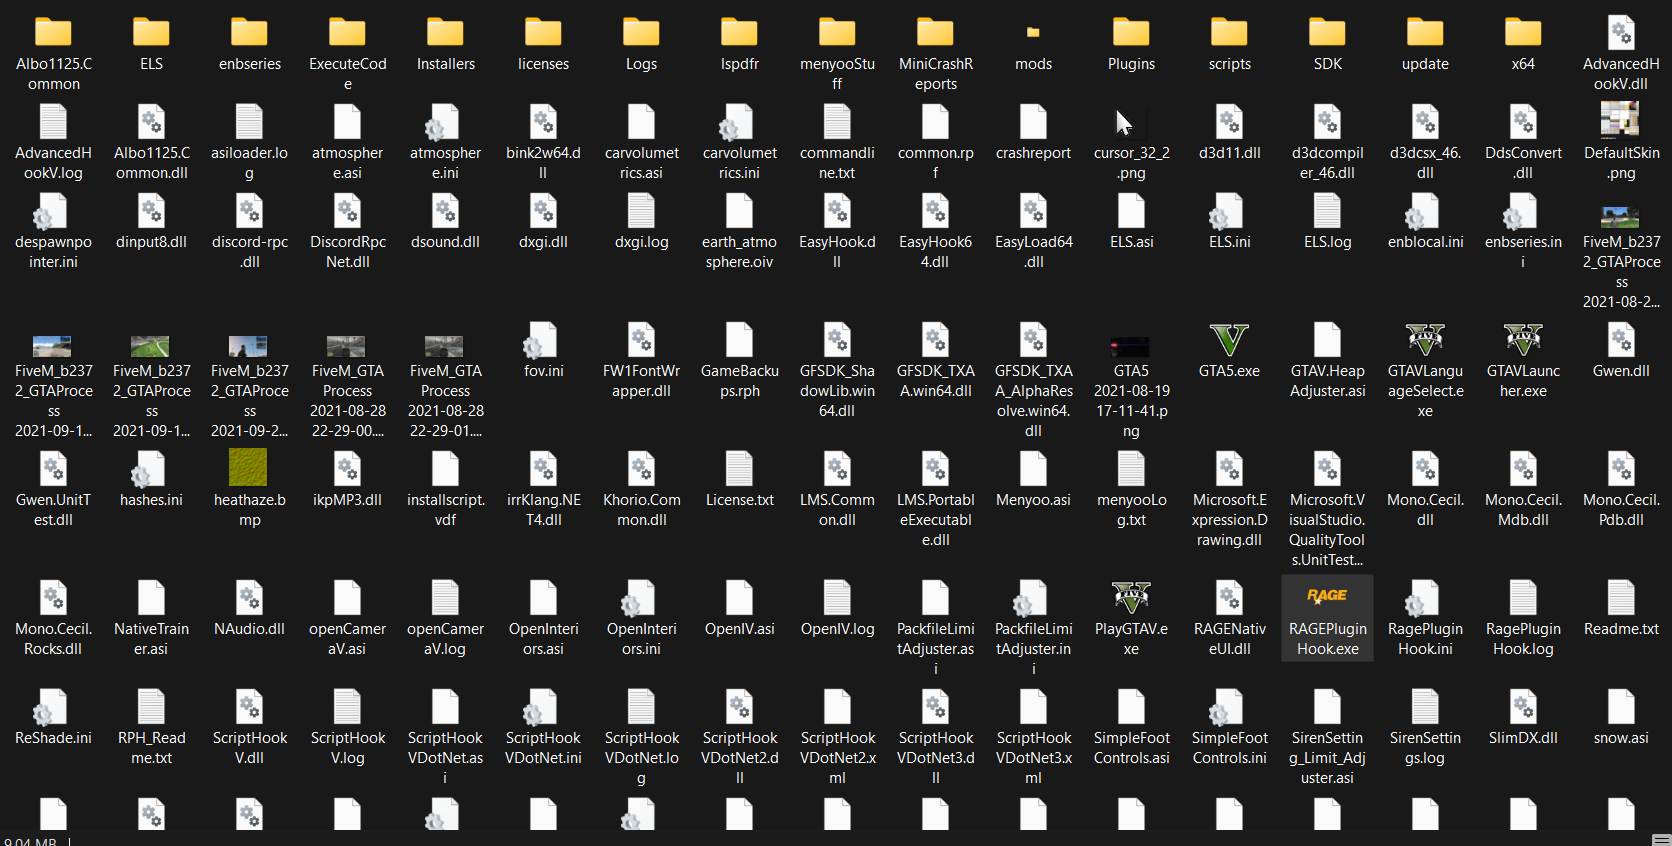Click the bink2w64.dll file icon
This screenshot has height=846, width=1672.
point(544,122)
